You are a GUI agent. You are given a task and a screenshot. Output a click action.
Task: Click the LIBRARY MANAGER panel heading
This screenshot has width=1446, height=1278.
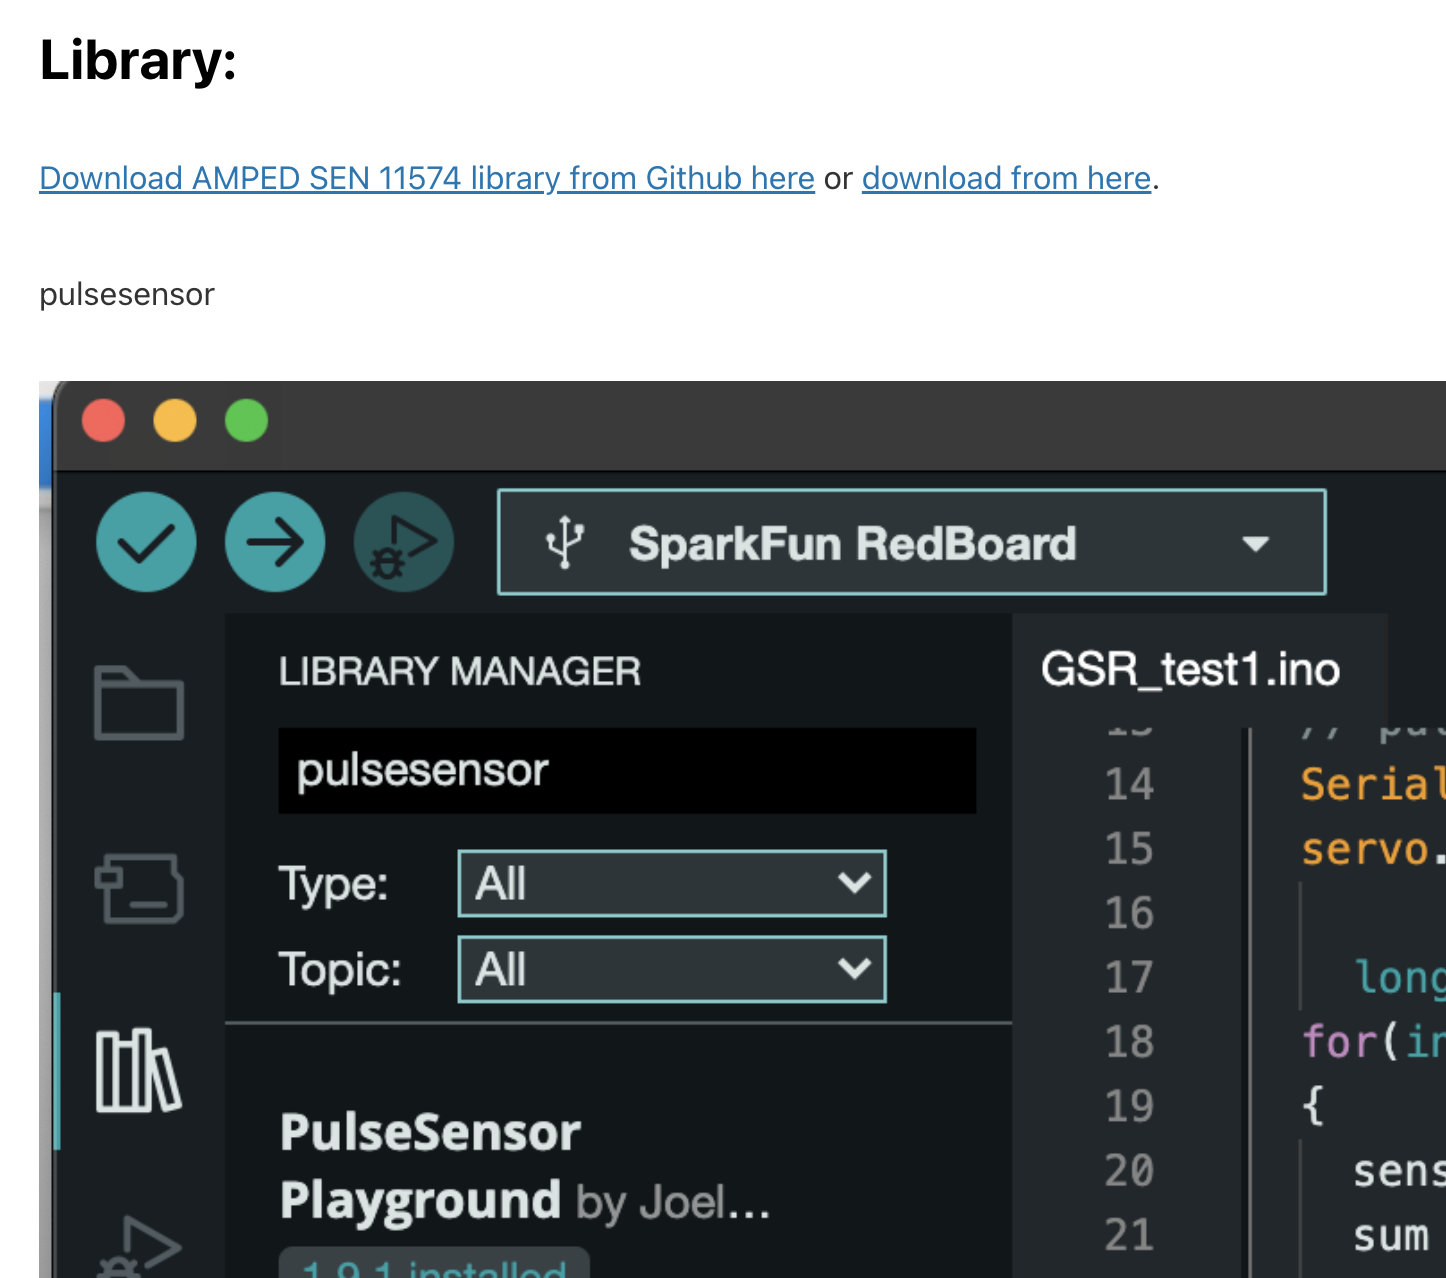click(x=460, y=671)
